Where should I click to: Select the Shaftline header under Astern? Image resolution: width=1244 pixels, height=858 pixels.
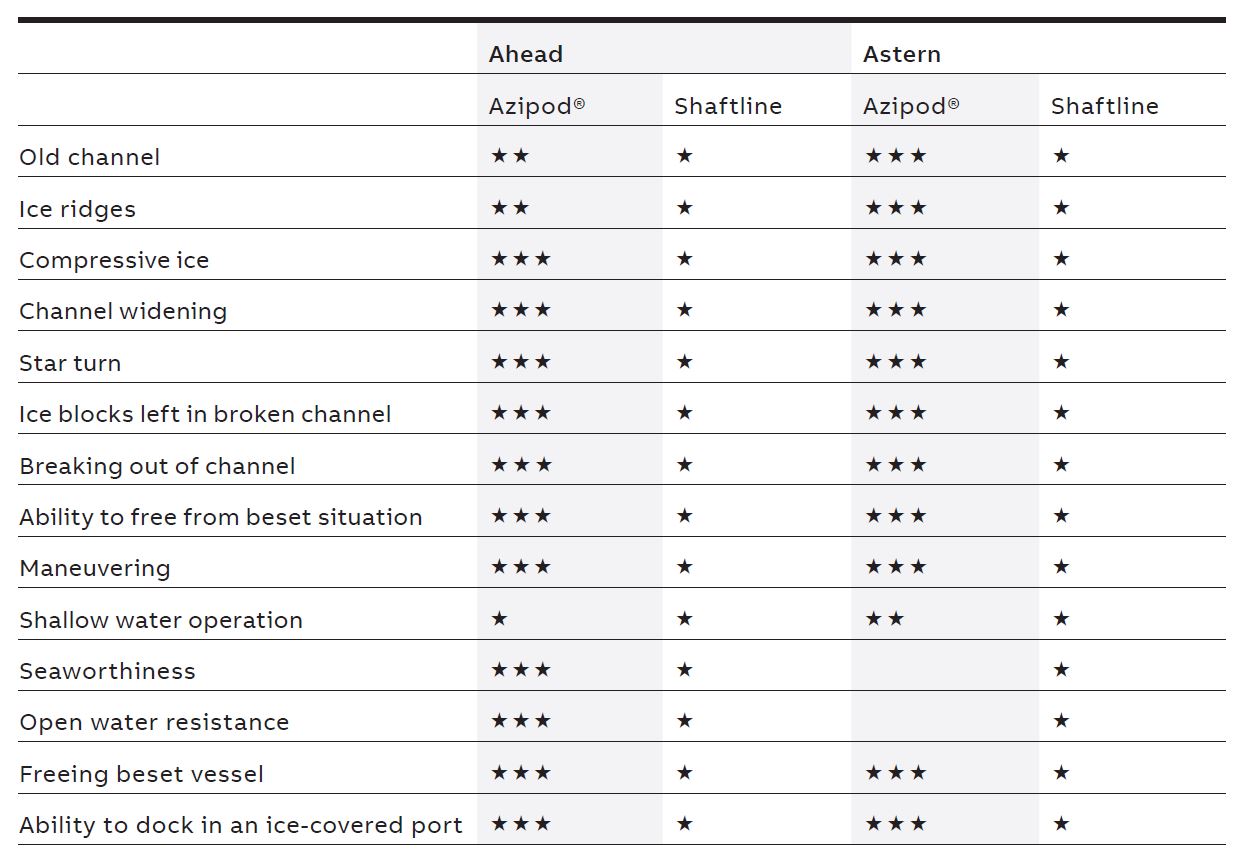click(1104, 106)
